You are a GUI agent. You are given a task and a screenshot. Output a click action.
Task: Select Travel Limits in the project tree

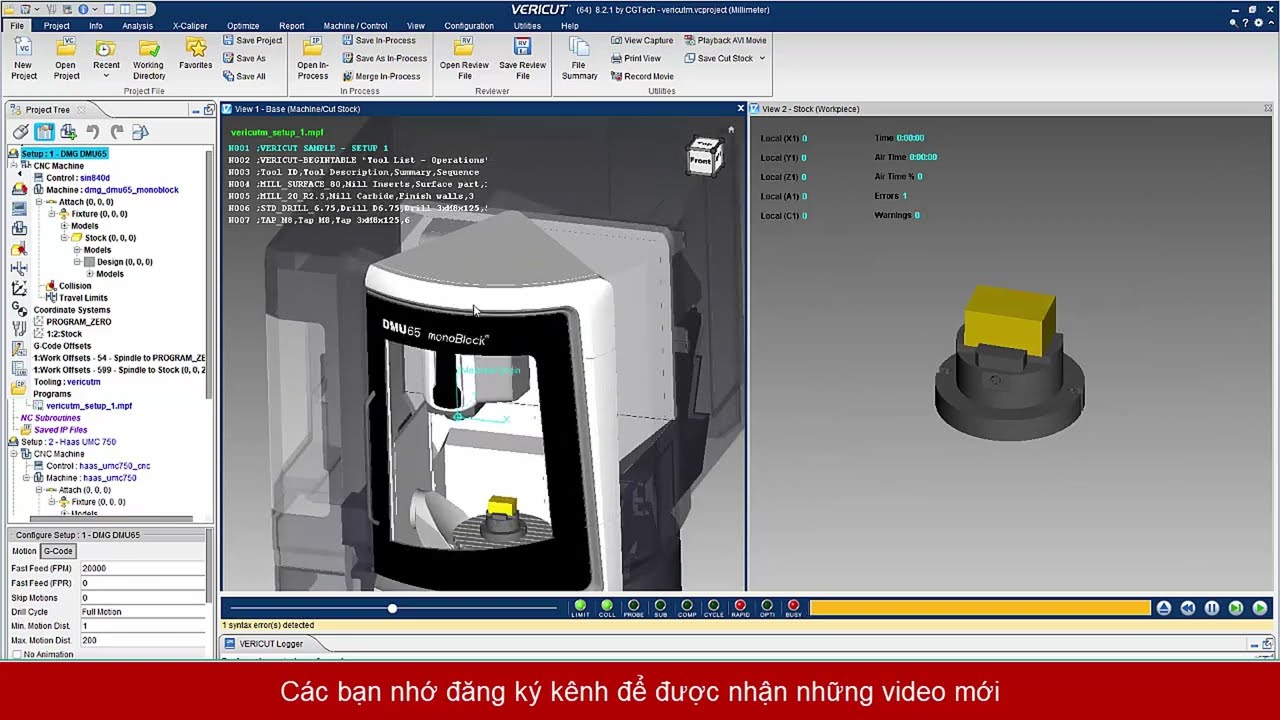pyautogui.click(x=83, y=298)
